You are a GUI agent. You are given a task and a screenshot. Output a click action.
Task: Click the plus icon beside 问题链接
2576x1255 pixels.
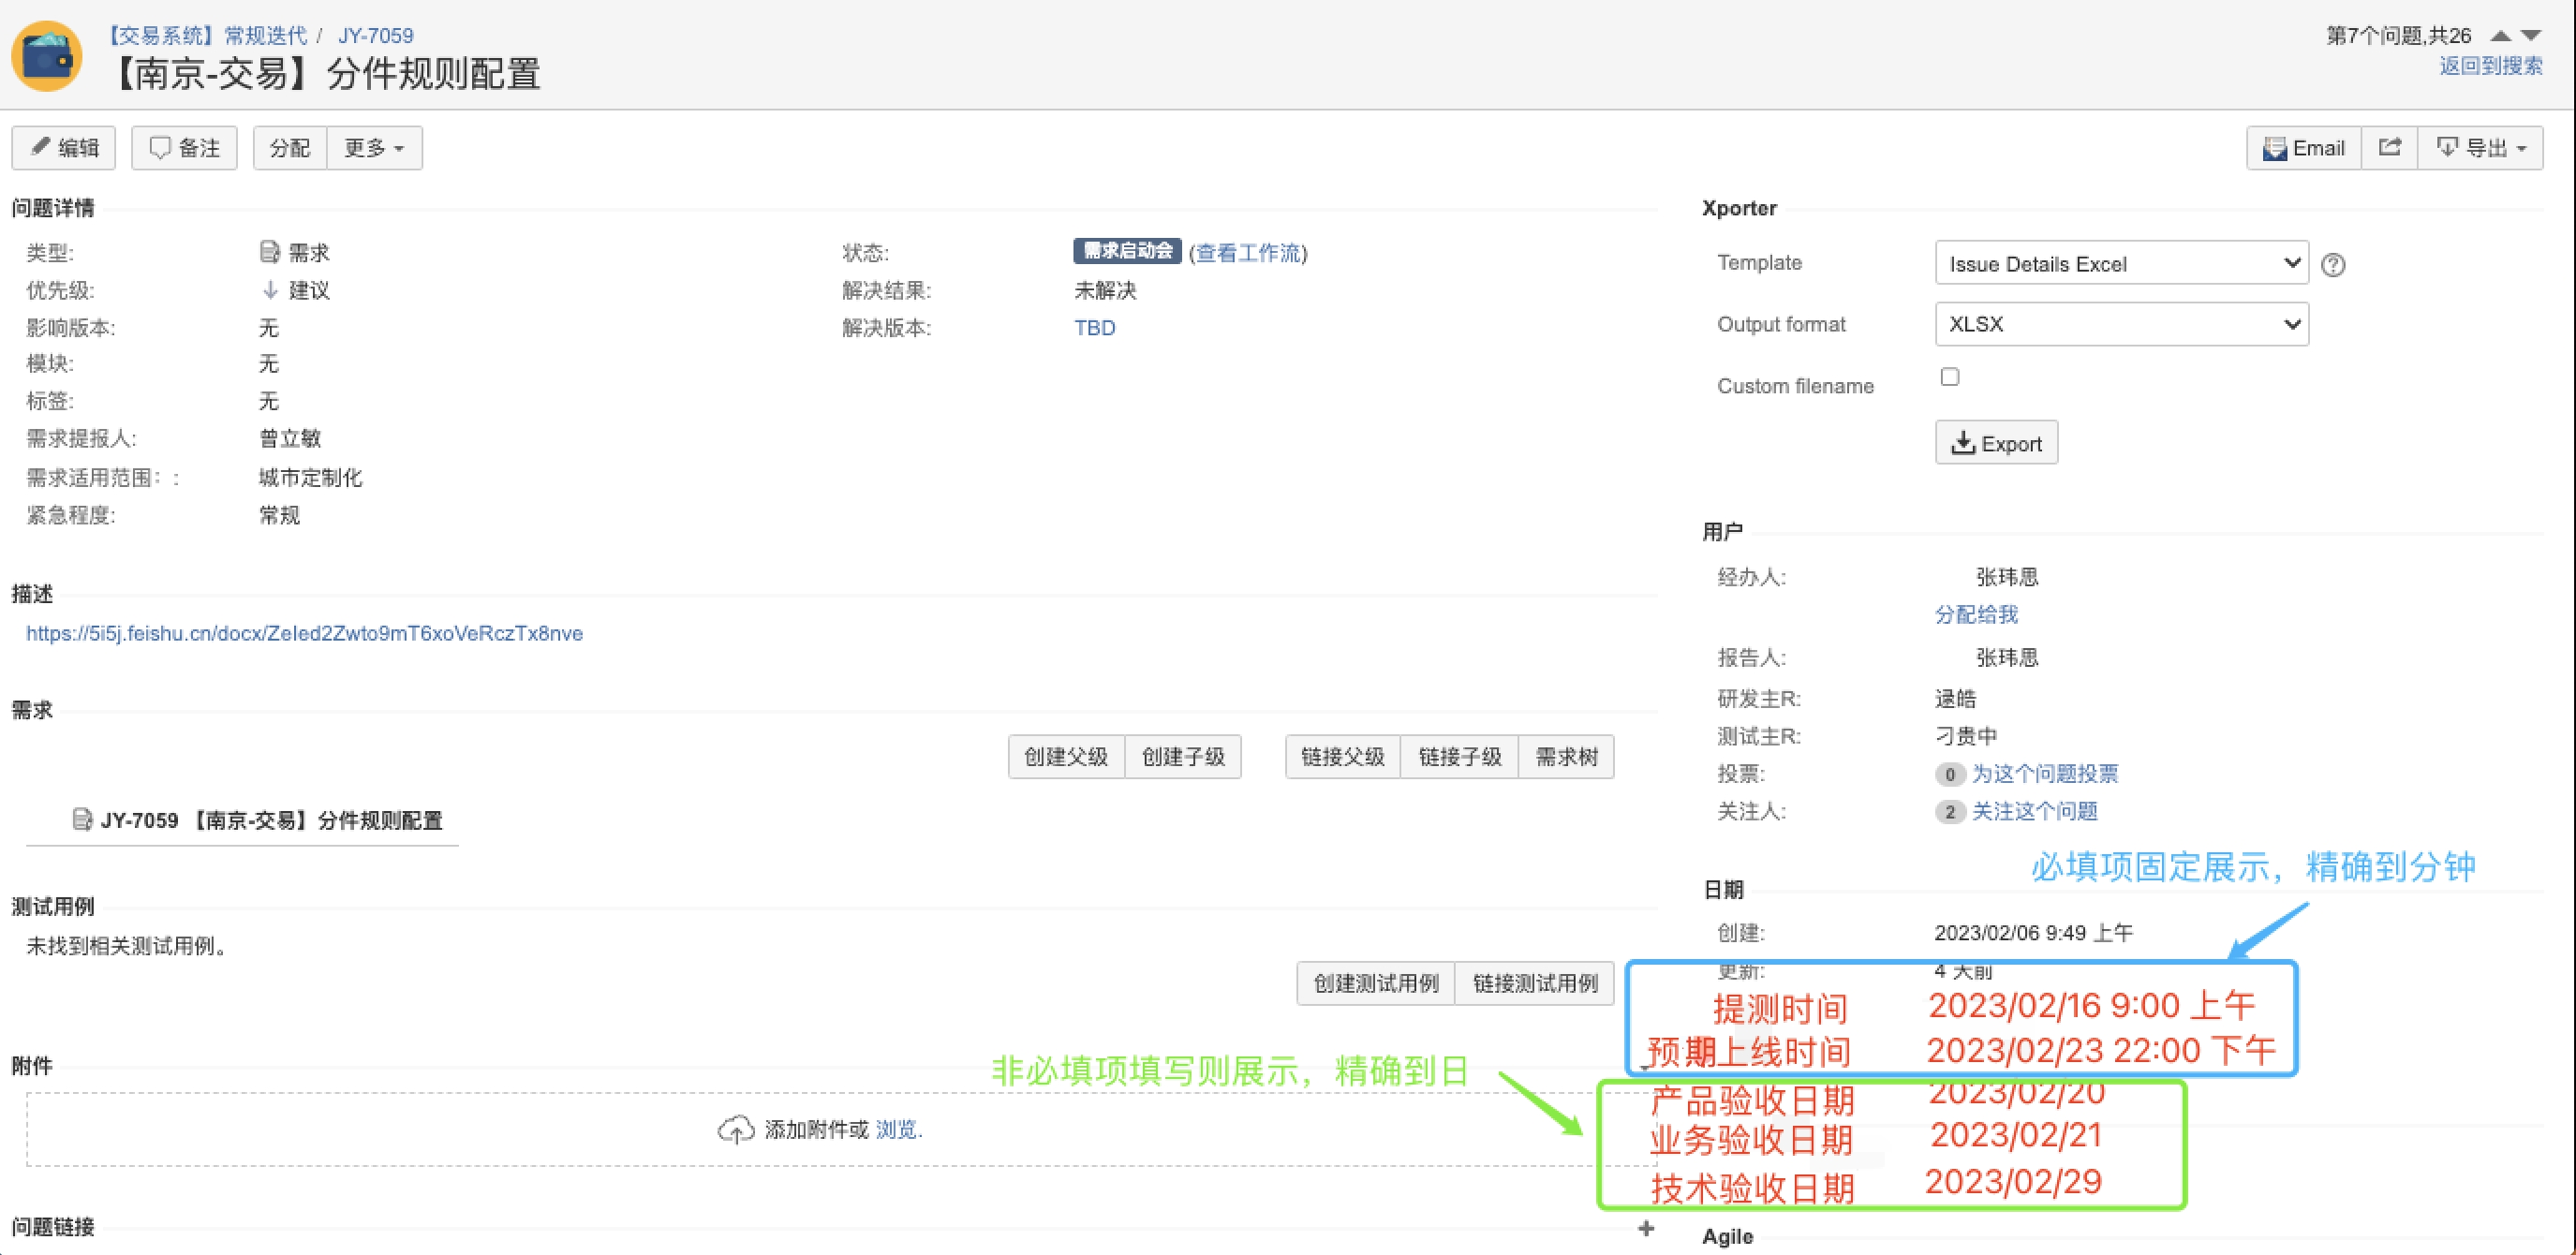pos(1646,1228)
